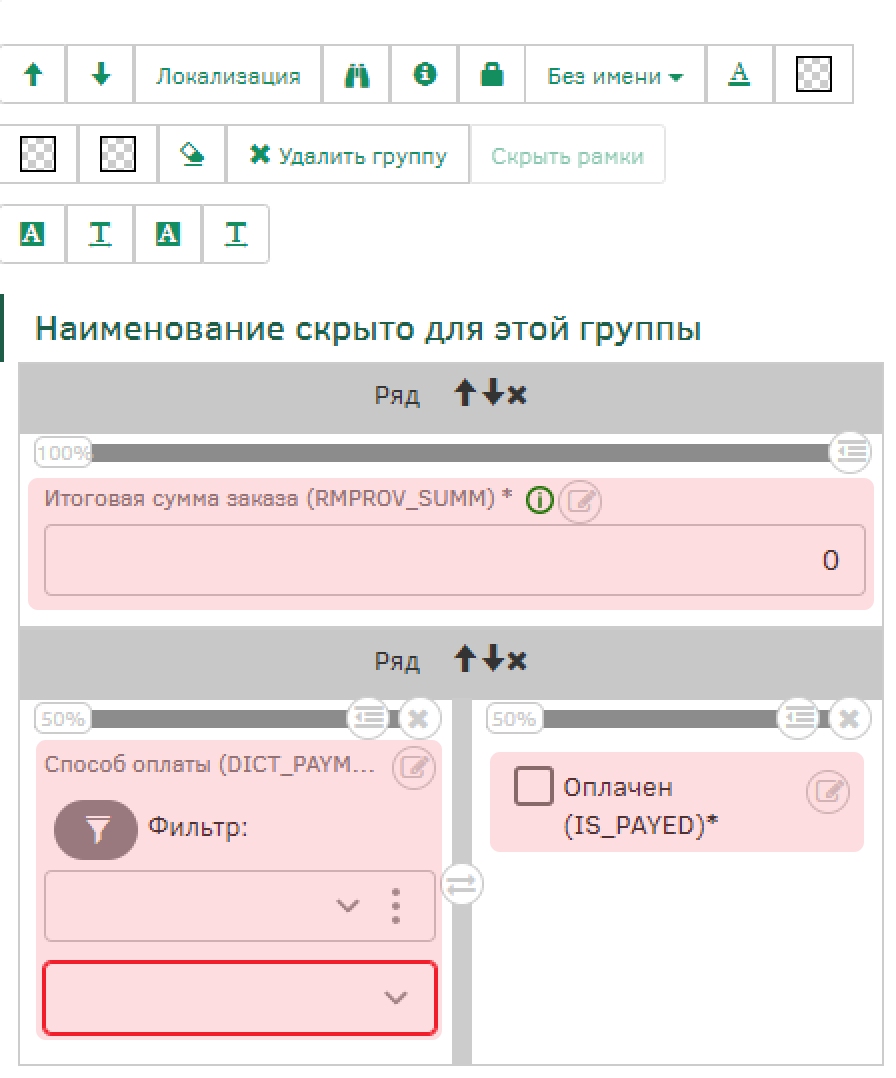Screen dimensions: 896x1078
Task: Toggle the Оплачен (IS_PAYED) checkbox
Action: click(533, 787)
